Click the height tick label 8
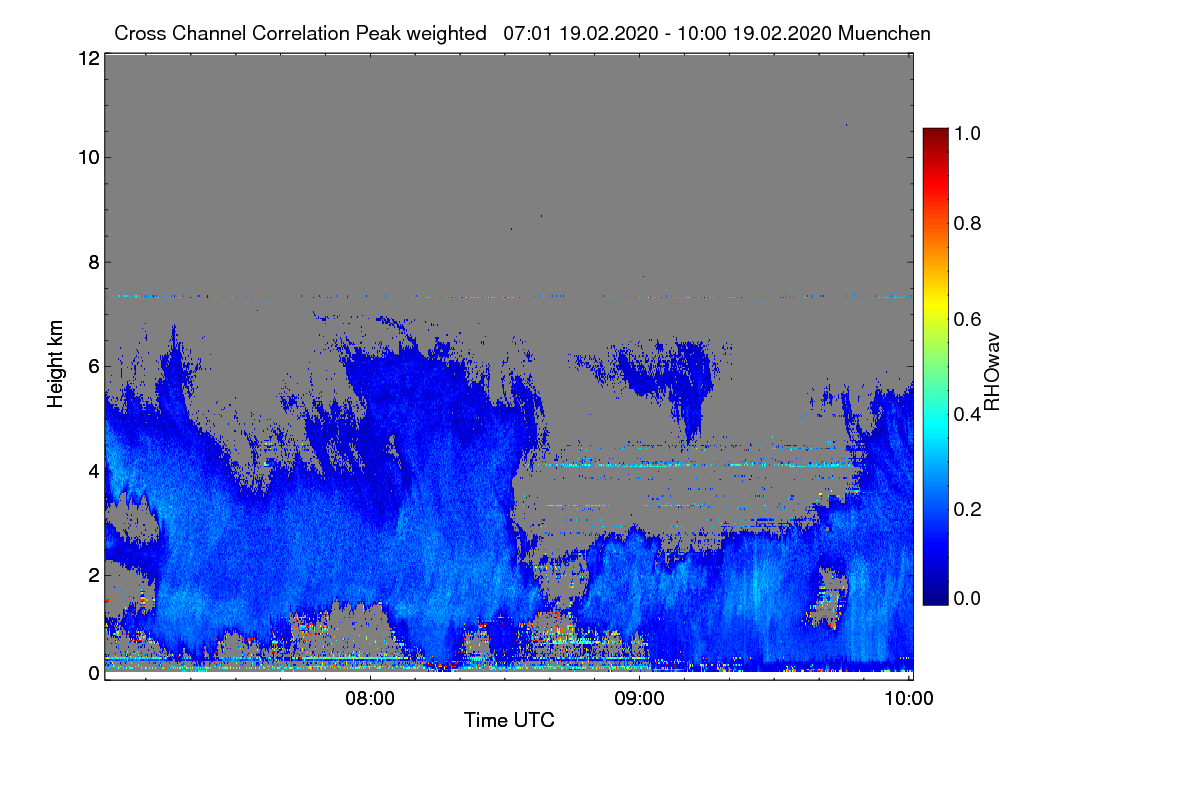The width and height of the screenshot is (1200, 800). tap(92, 262)
